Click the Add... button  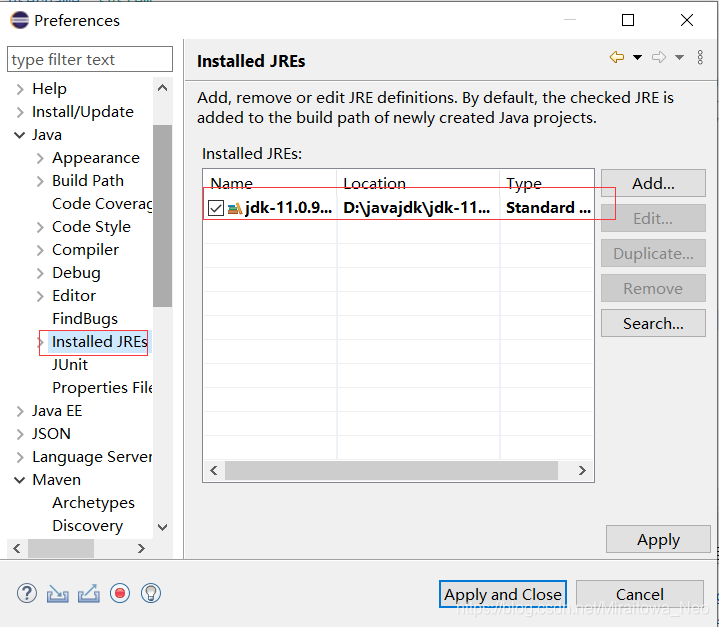click(x=653, y=183)
